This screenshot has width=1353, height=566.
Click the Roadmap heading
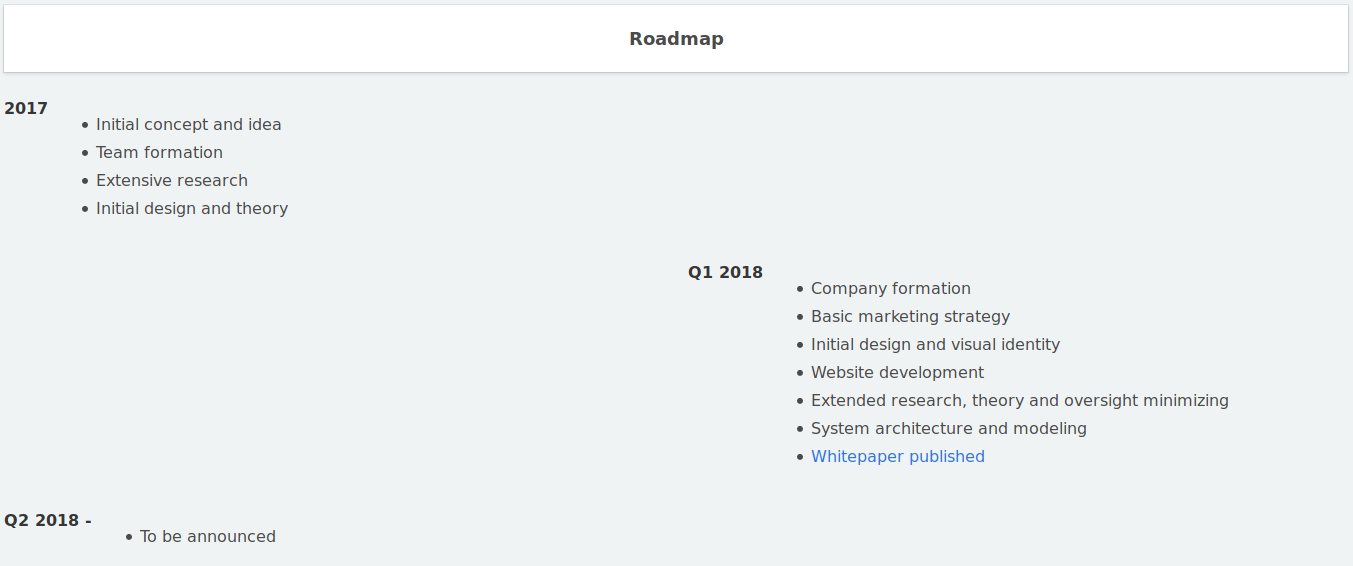point(676,39)
